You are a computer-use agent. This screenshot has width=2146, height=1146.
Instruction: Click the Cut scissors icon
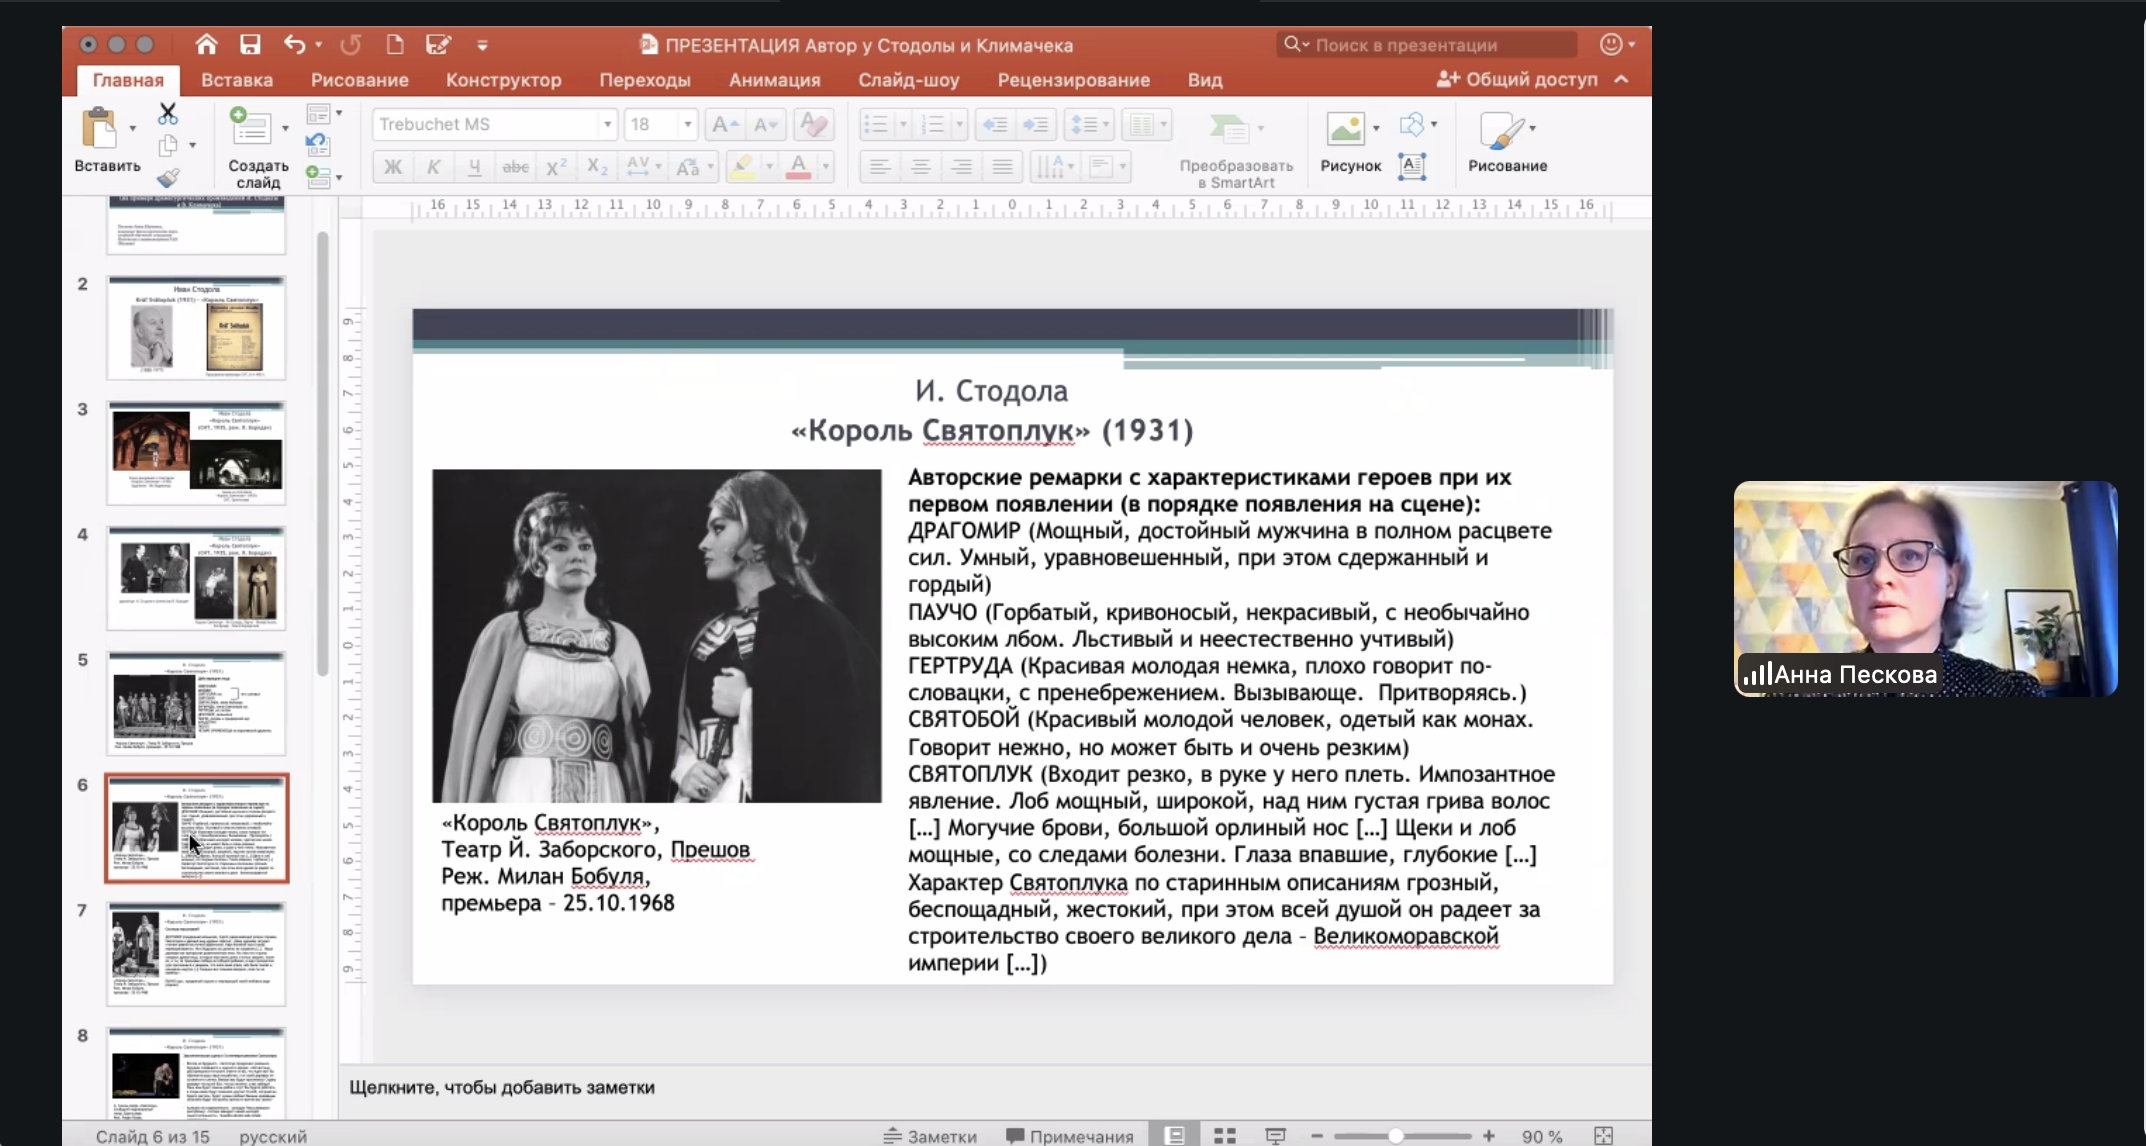(x=168, y=114)
